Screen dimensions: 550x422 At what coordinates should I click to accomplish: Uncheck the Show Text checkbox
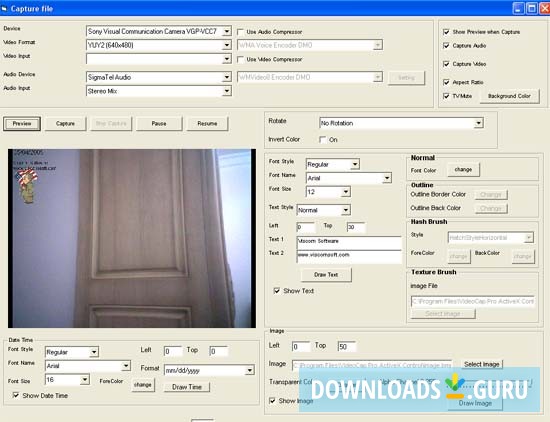(x=277, y=291)
